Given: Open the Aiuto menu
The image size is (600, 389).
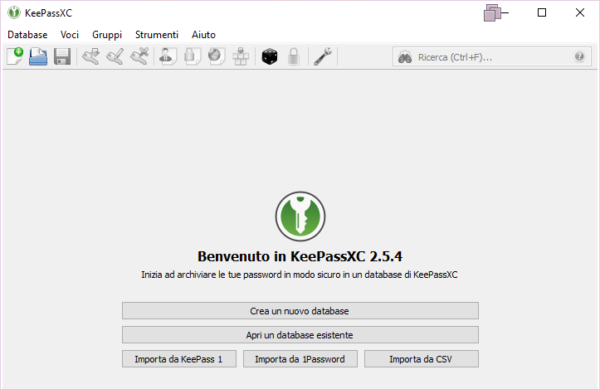Looking at the screenshot, I should (x=204, y=35).
